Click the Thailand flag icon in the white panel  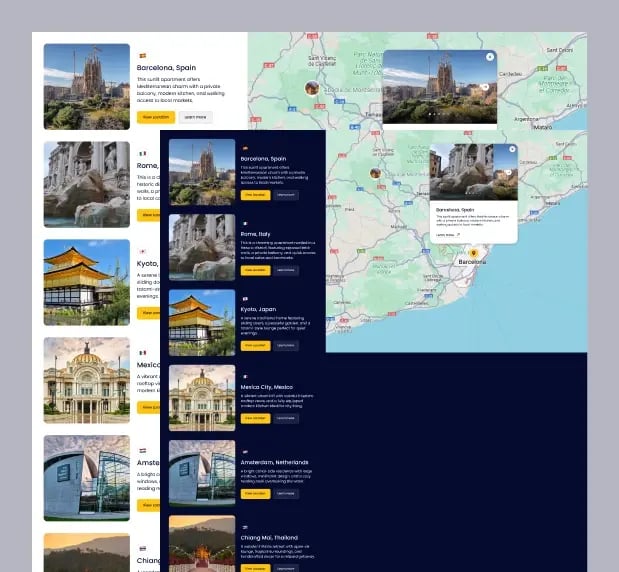pyautogui.click(x=143, y=548)
